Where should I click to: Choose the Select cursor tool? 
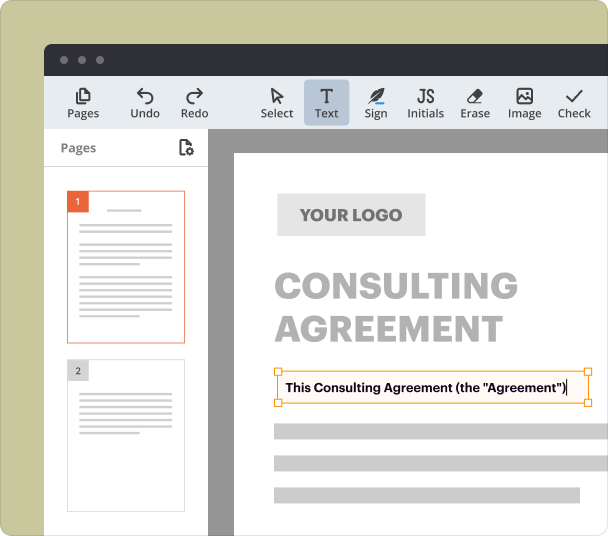pyautogui.click(x=277, y=102)
